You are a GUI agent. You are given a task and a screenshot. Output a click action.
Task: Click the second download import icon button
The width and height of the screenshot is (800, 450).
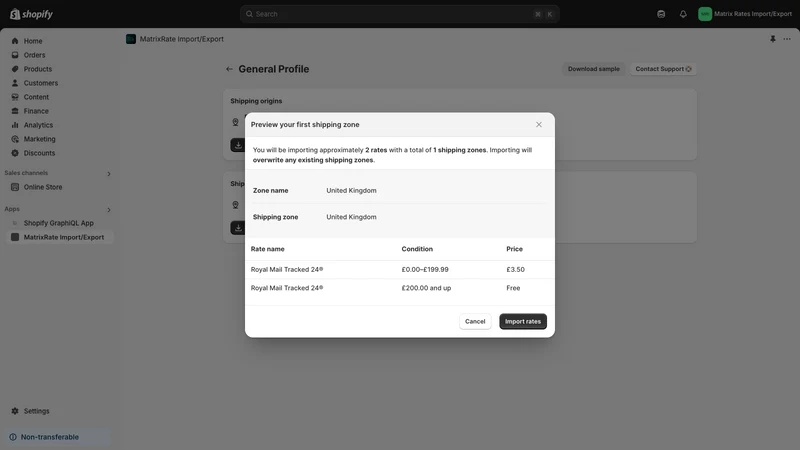(238, 228)
